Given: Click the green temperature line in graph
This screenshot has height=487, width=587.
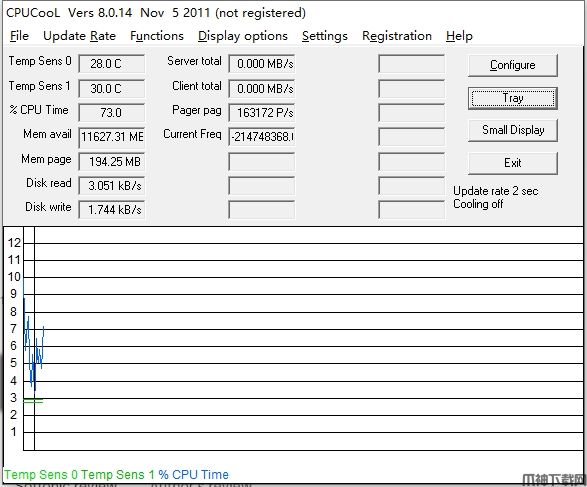Looking at the screenshot, I should click(33, 401).
